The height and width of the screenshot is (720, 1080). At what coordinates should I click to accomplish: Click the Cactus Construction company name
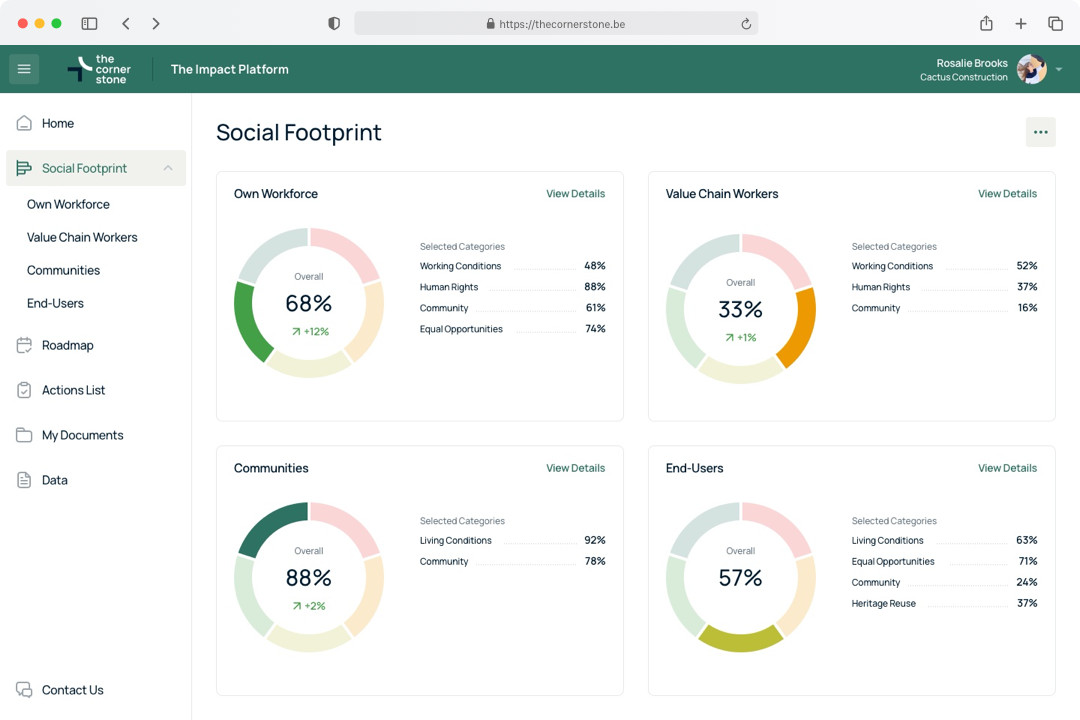pyautogui.click(x=964, y=77)
